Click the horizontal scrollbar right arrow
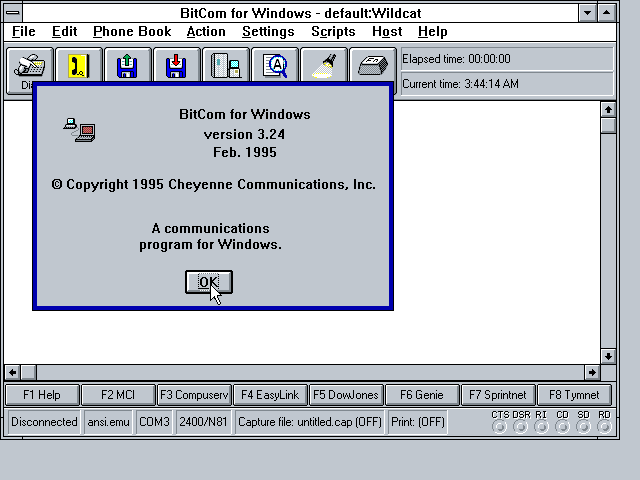 592,372
